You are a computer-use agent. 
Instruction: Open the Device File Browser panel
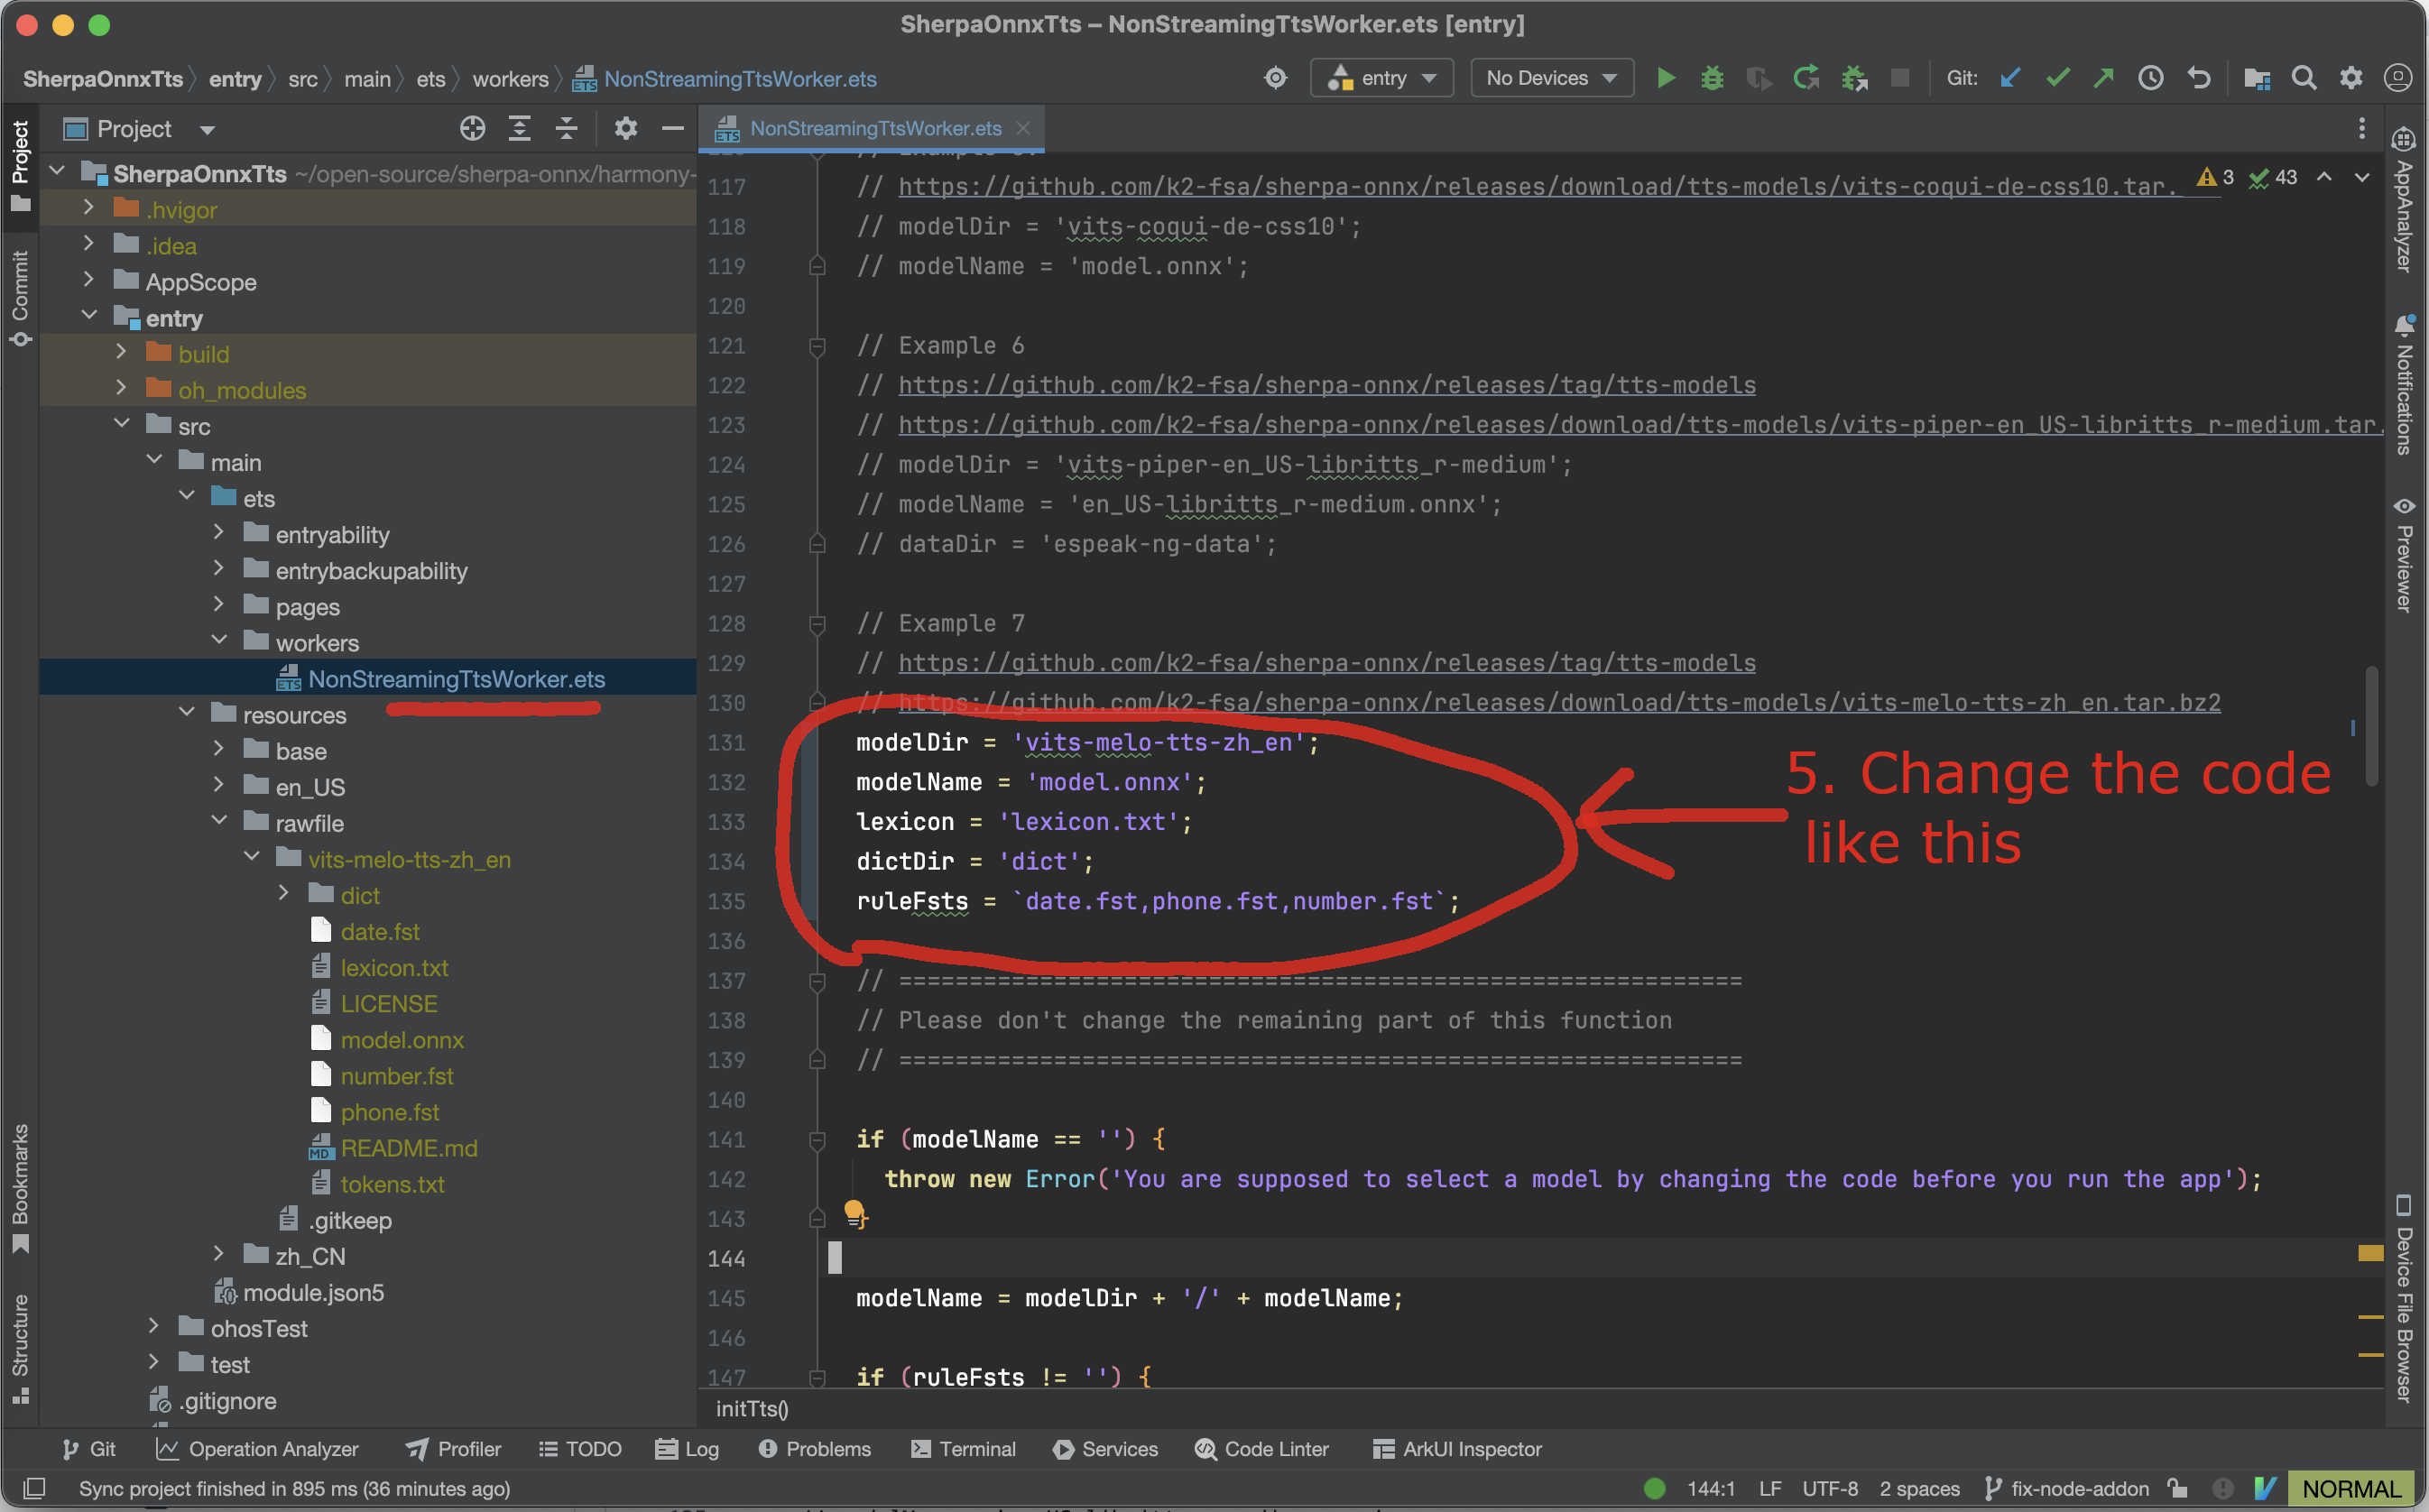2404,1299
